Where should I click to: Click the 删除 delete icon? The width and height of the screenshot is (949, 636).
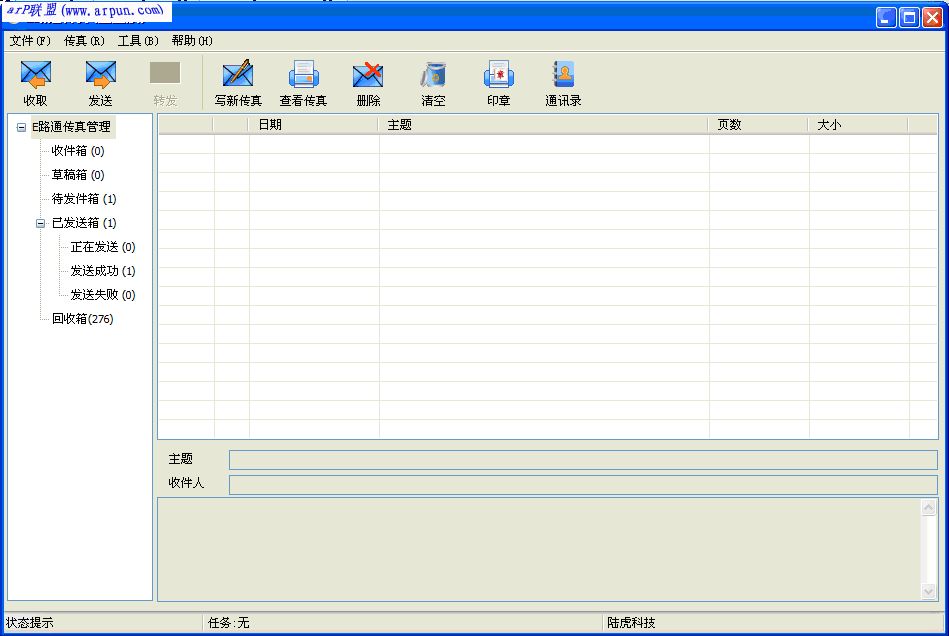click(368, 80)
